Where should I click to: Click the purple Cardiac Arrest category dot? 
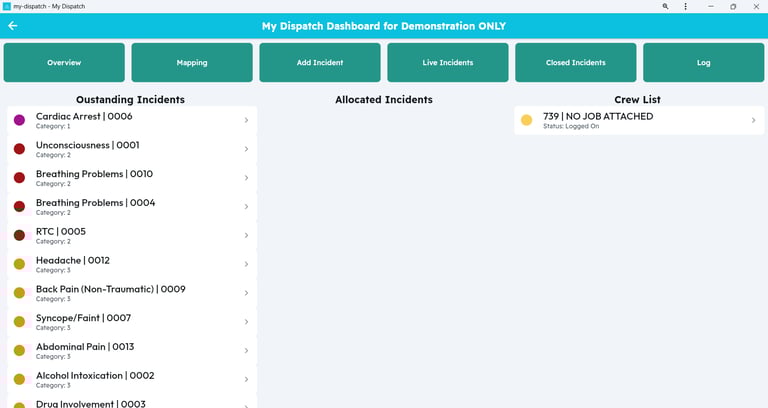(19, 120)
